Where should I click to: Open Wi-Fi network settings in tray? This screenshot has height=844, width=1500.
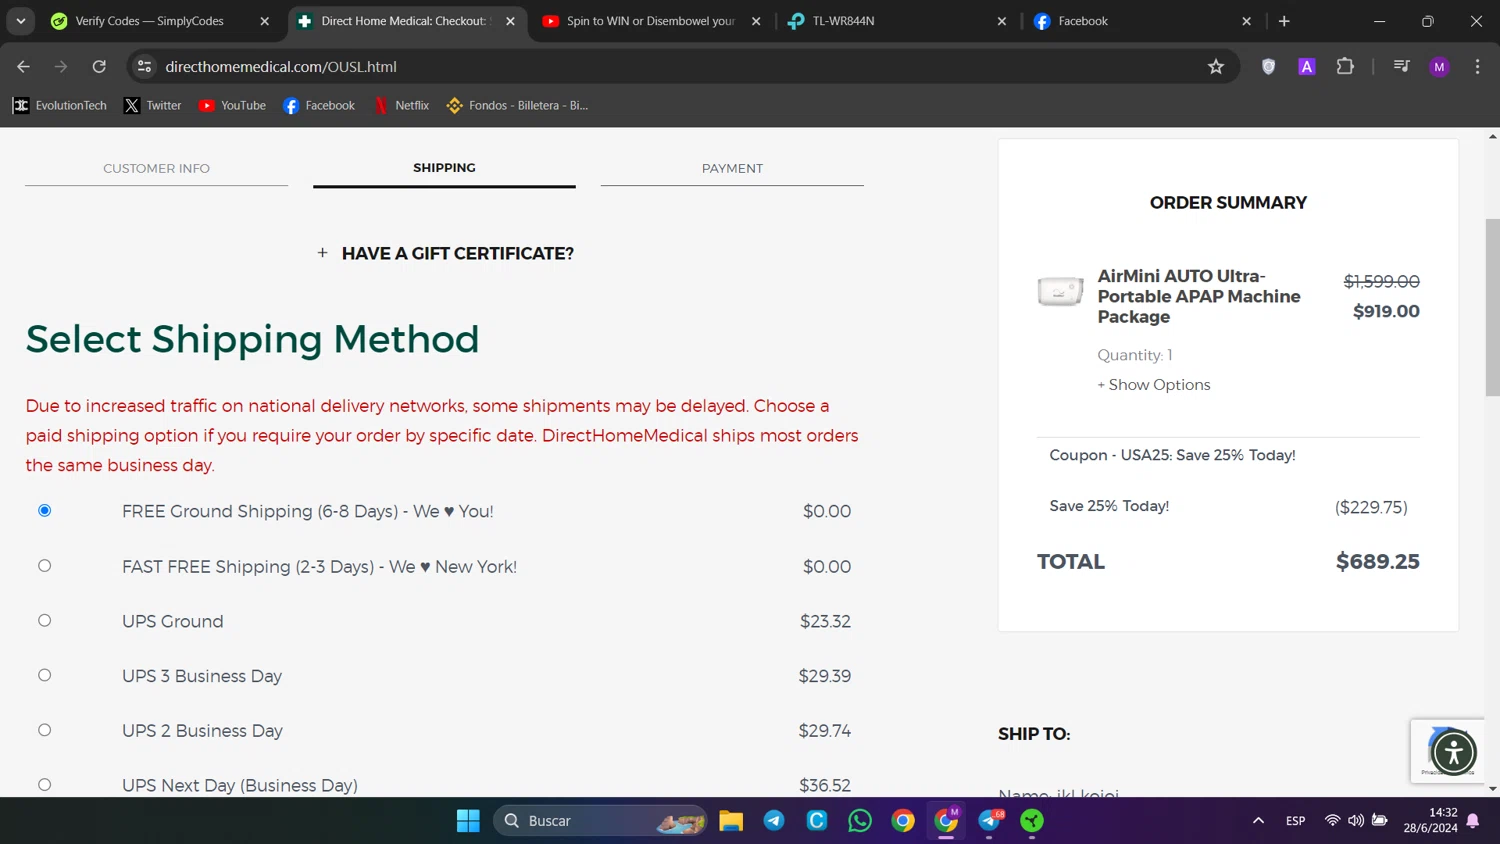1332,821
